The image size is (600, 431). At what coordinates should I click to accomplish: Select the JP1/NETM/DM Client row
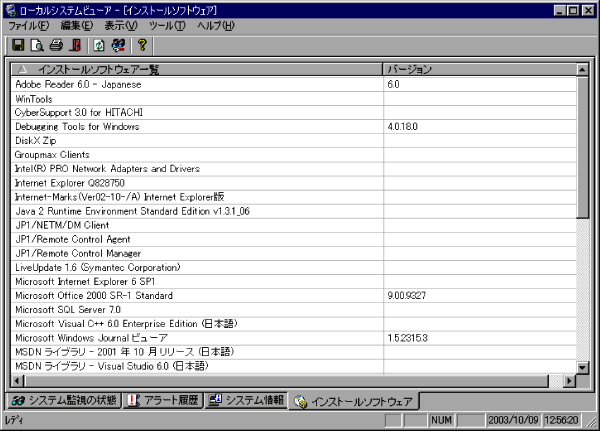tap(294, 225)
